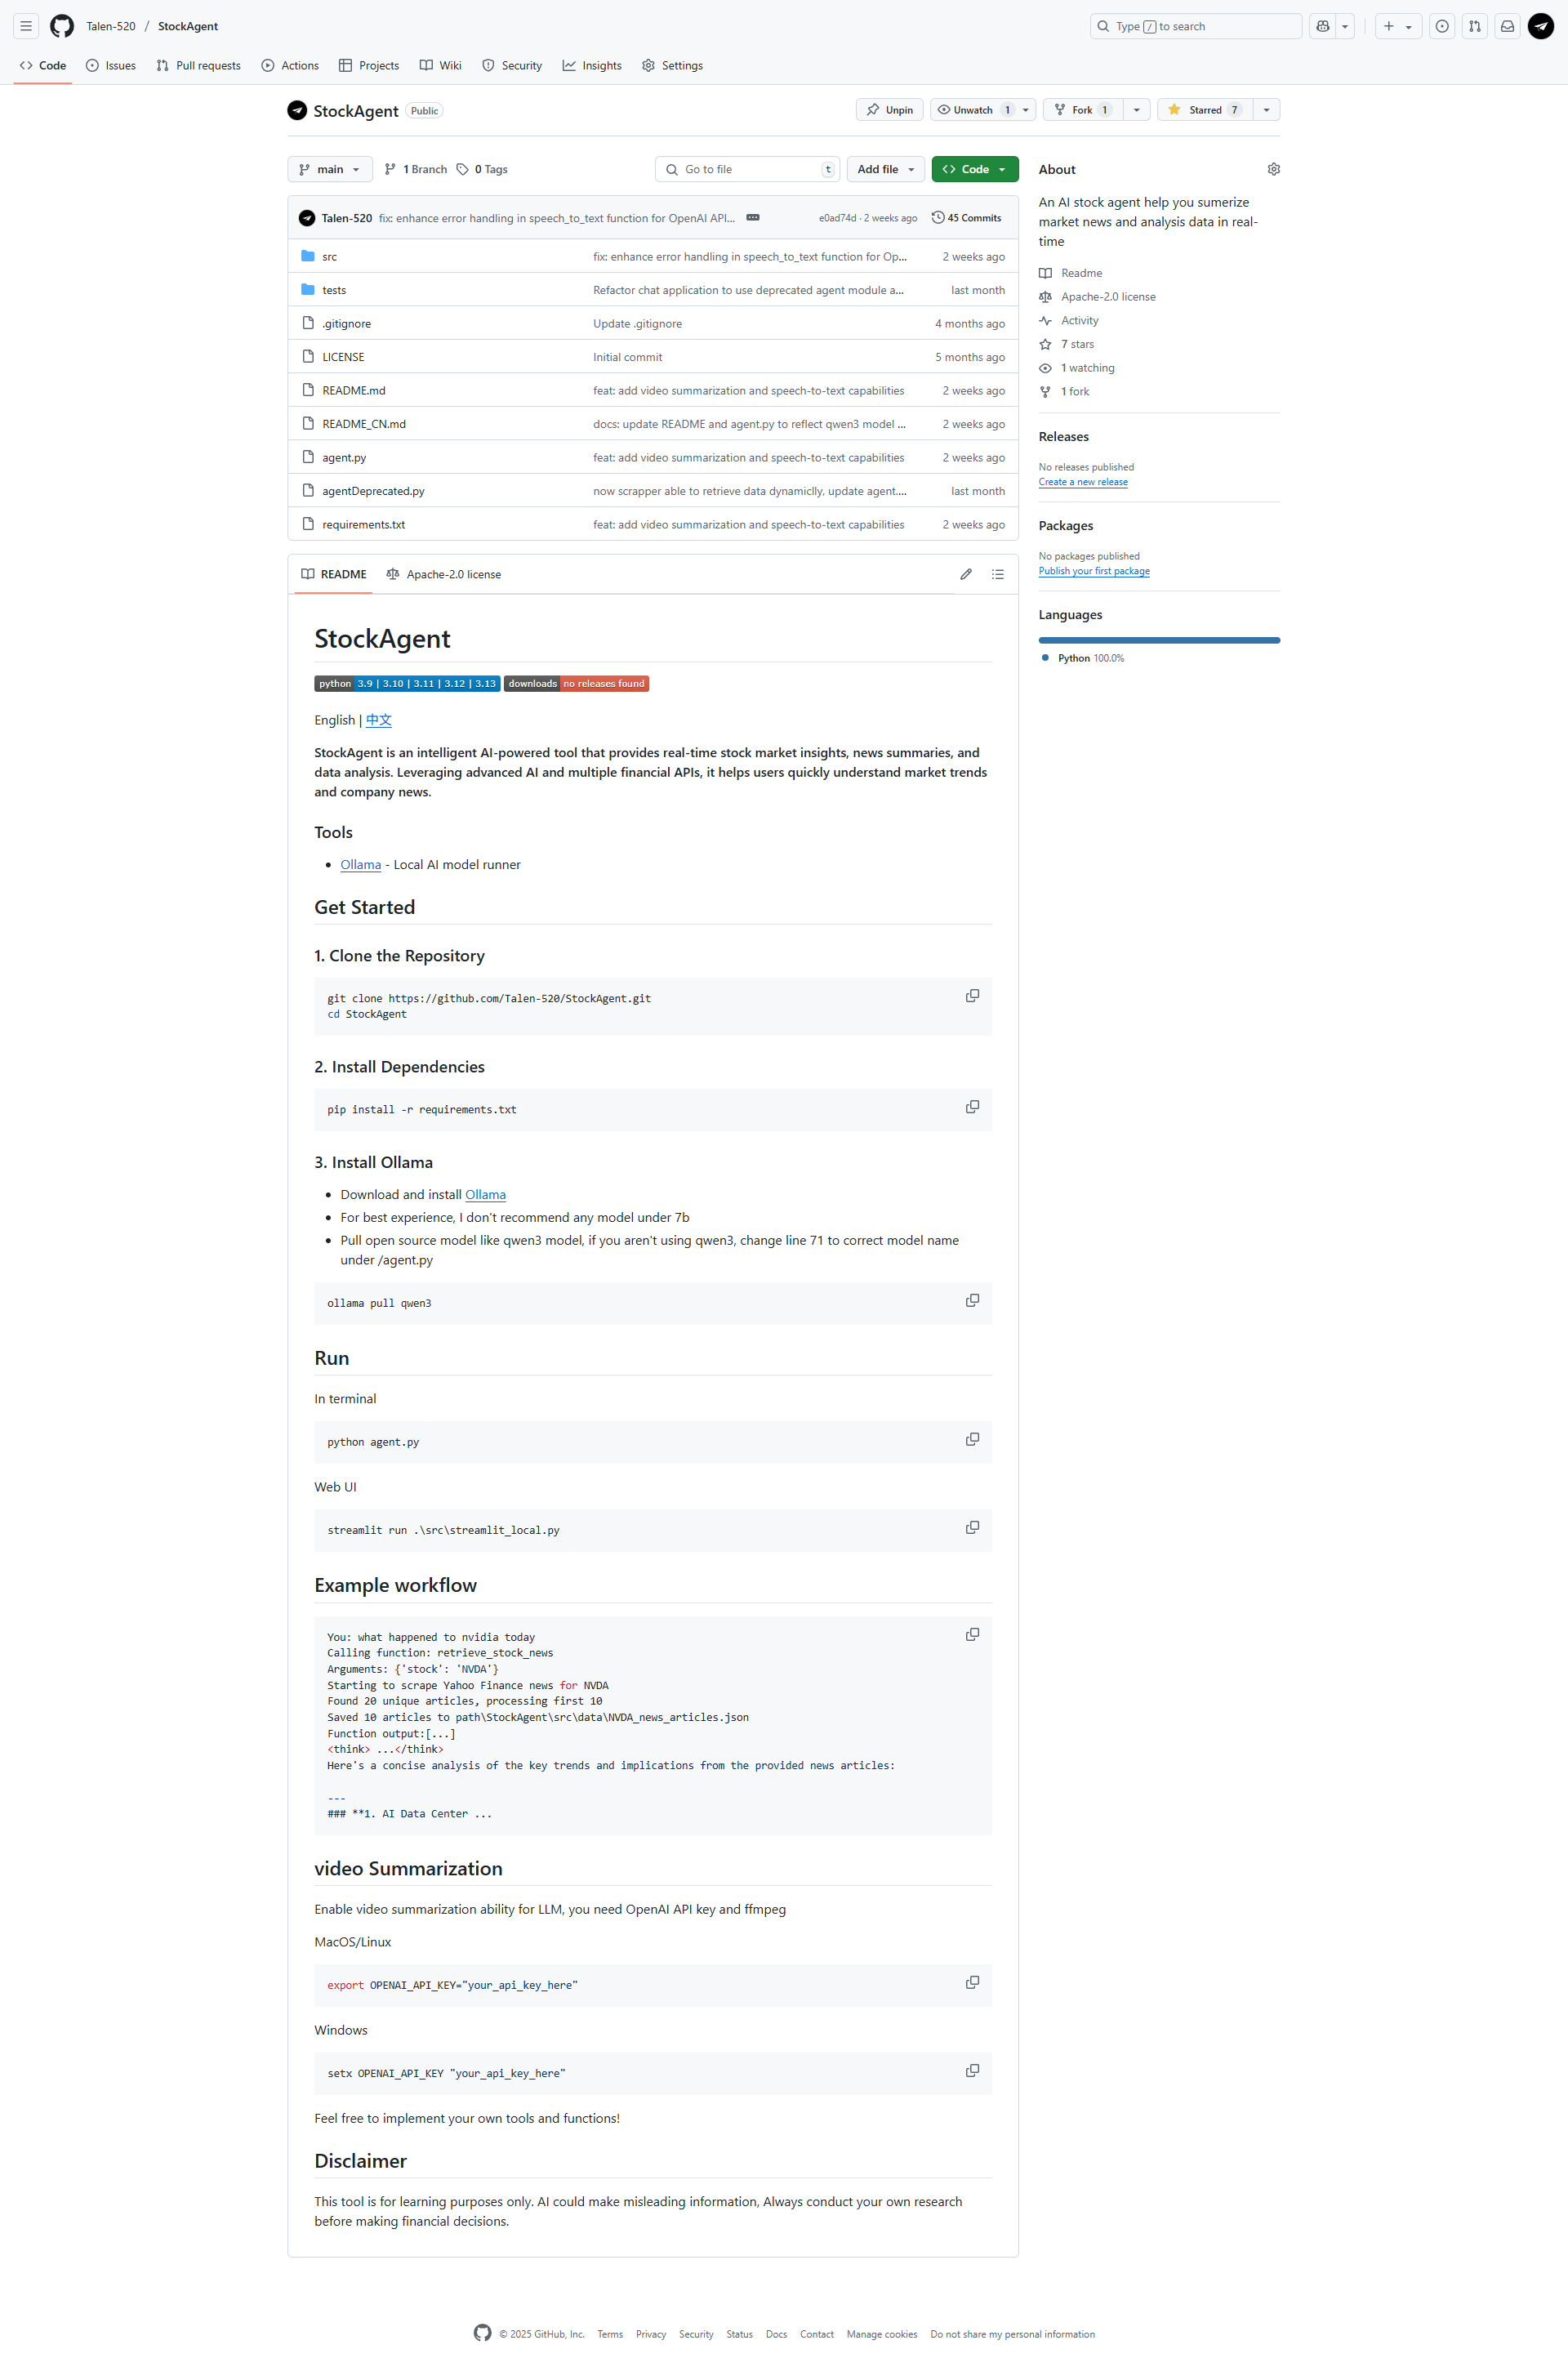The height and width of the screenshot is (2376, 1568).
Task: Click the Python language bar
Action: 1159,640
